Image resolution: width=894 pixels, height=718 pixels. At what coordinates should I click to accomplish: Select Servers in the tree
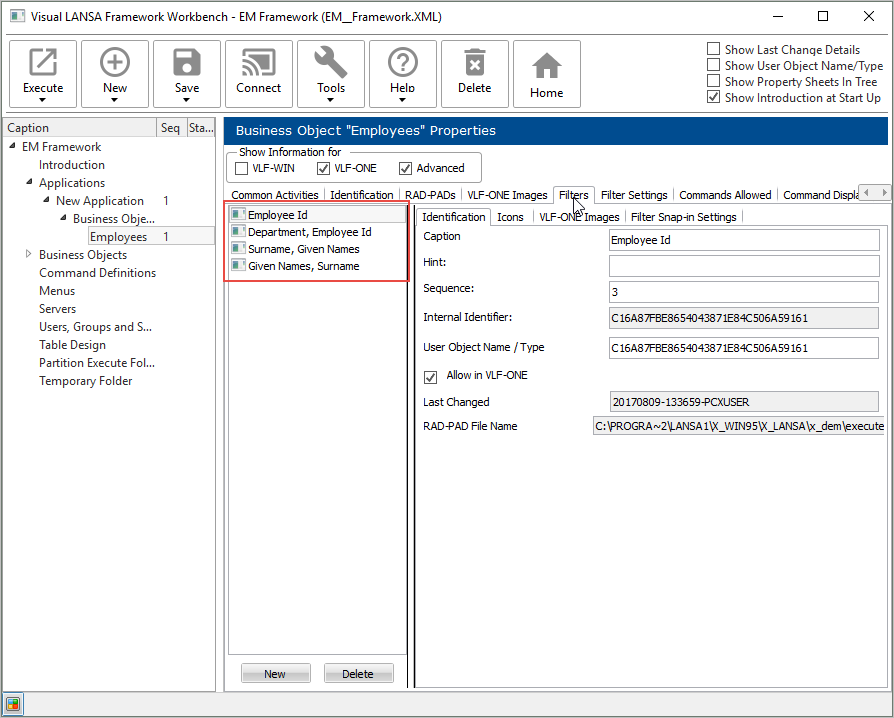coord(57,309)
